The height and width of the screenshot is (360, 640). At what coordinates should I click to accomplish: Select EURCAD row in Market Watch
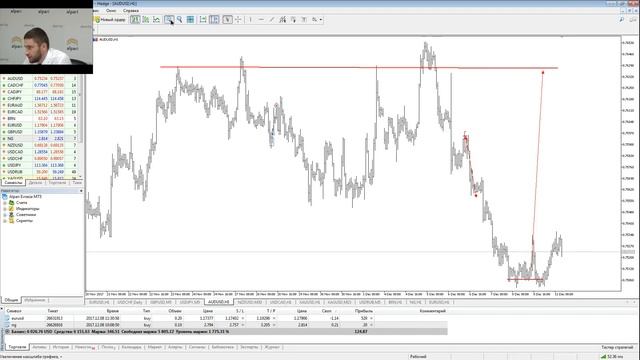coord(40,112)
